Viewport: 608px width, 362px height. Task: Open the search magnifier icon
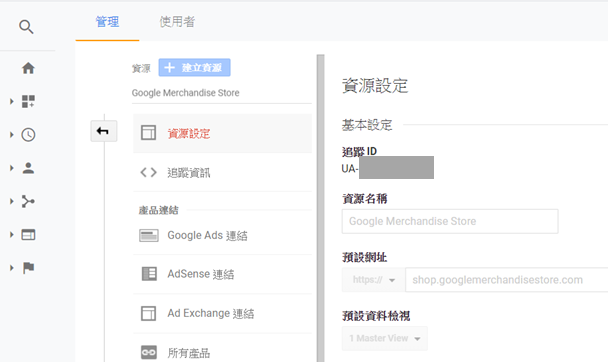point(26,27)
